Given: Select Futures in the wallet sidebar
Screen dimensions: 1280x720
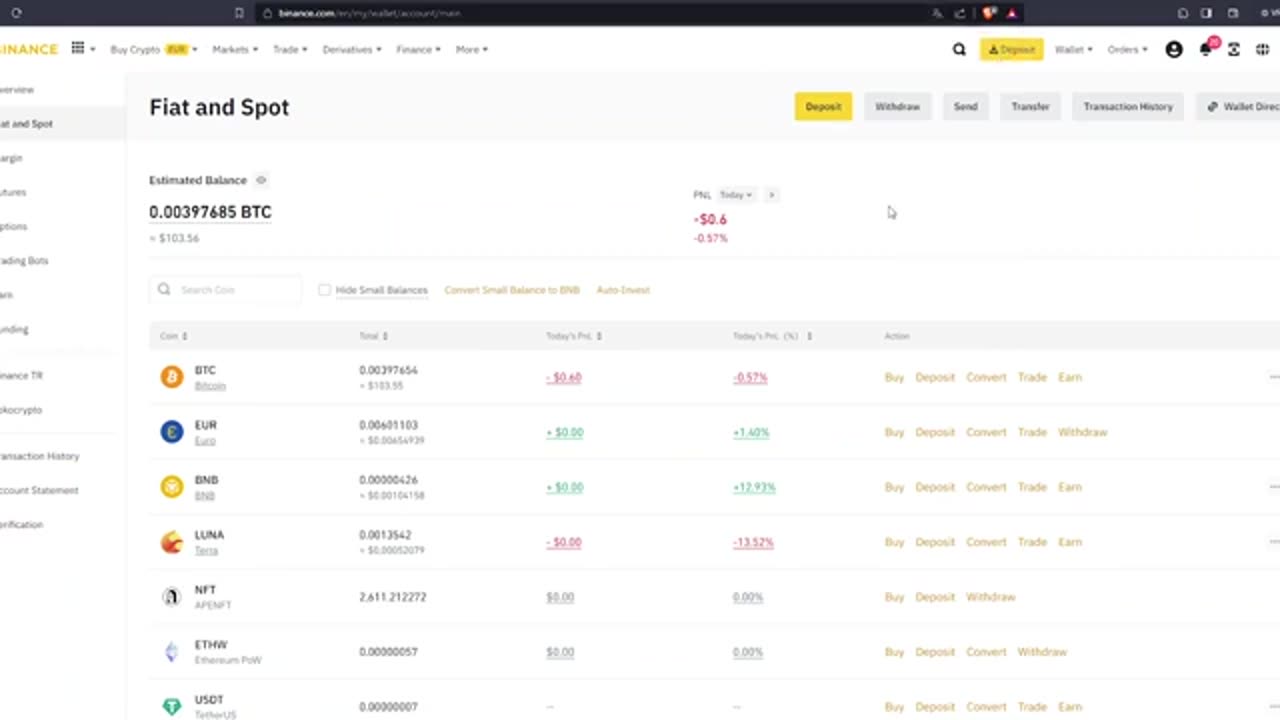Looking at the screenshot, I should point(13,192).
